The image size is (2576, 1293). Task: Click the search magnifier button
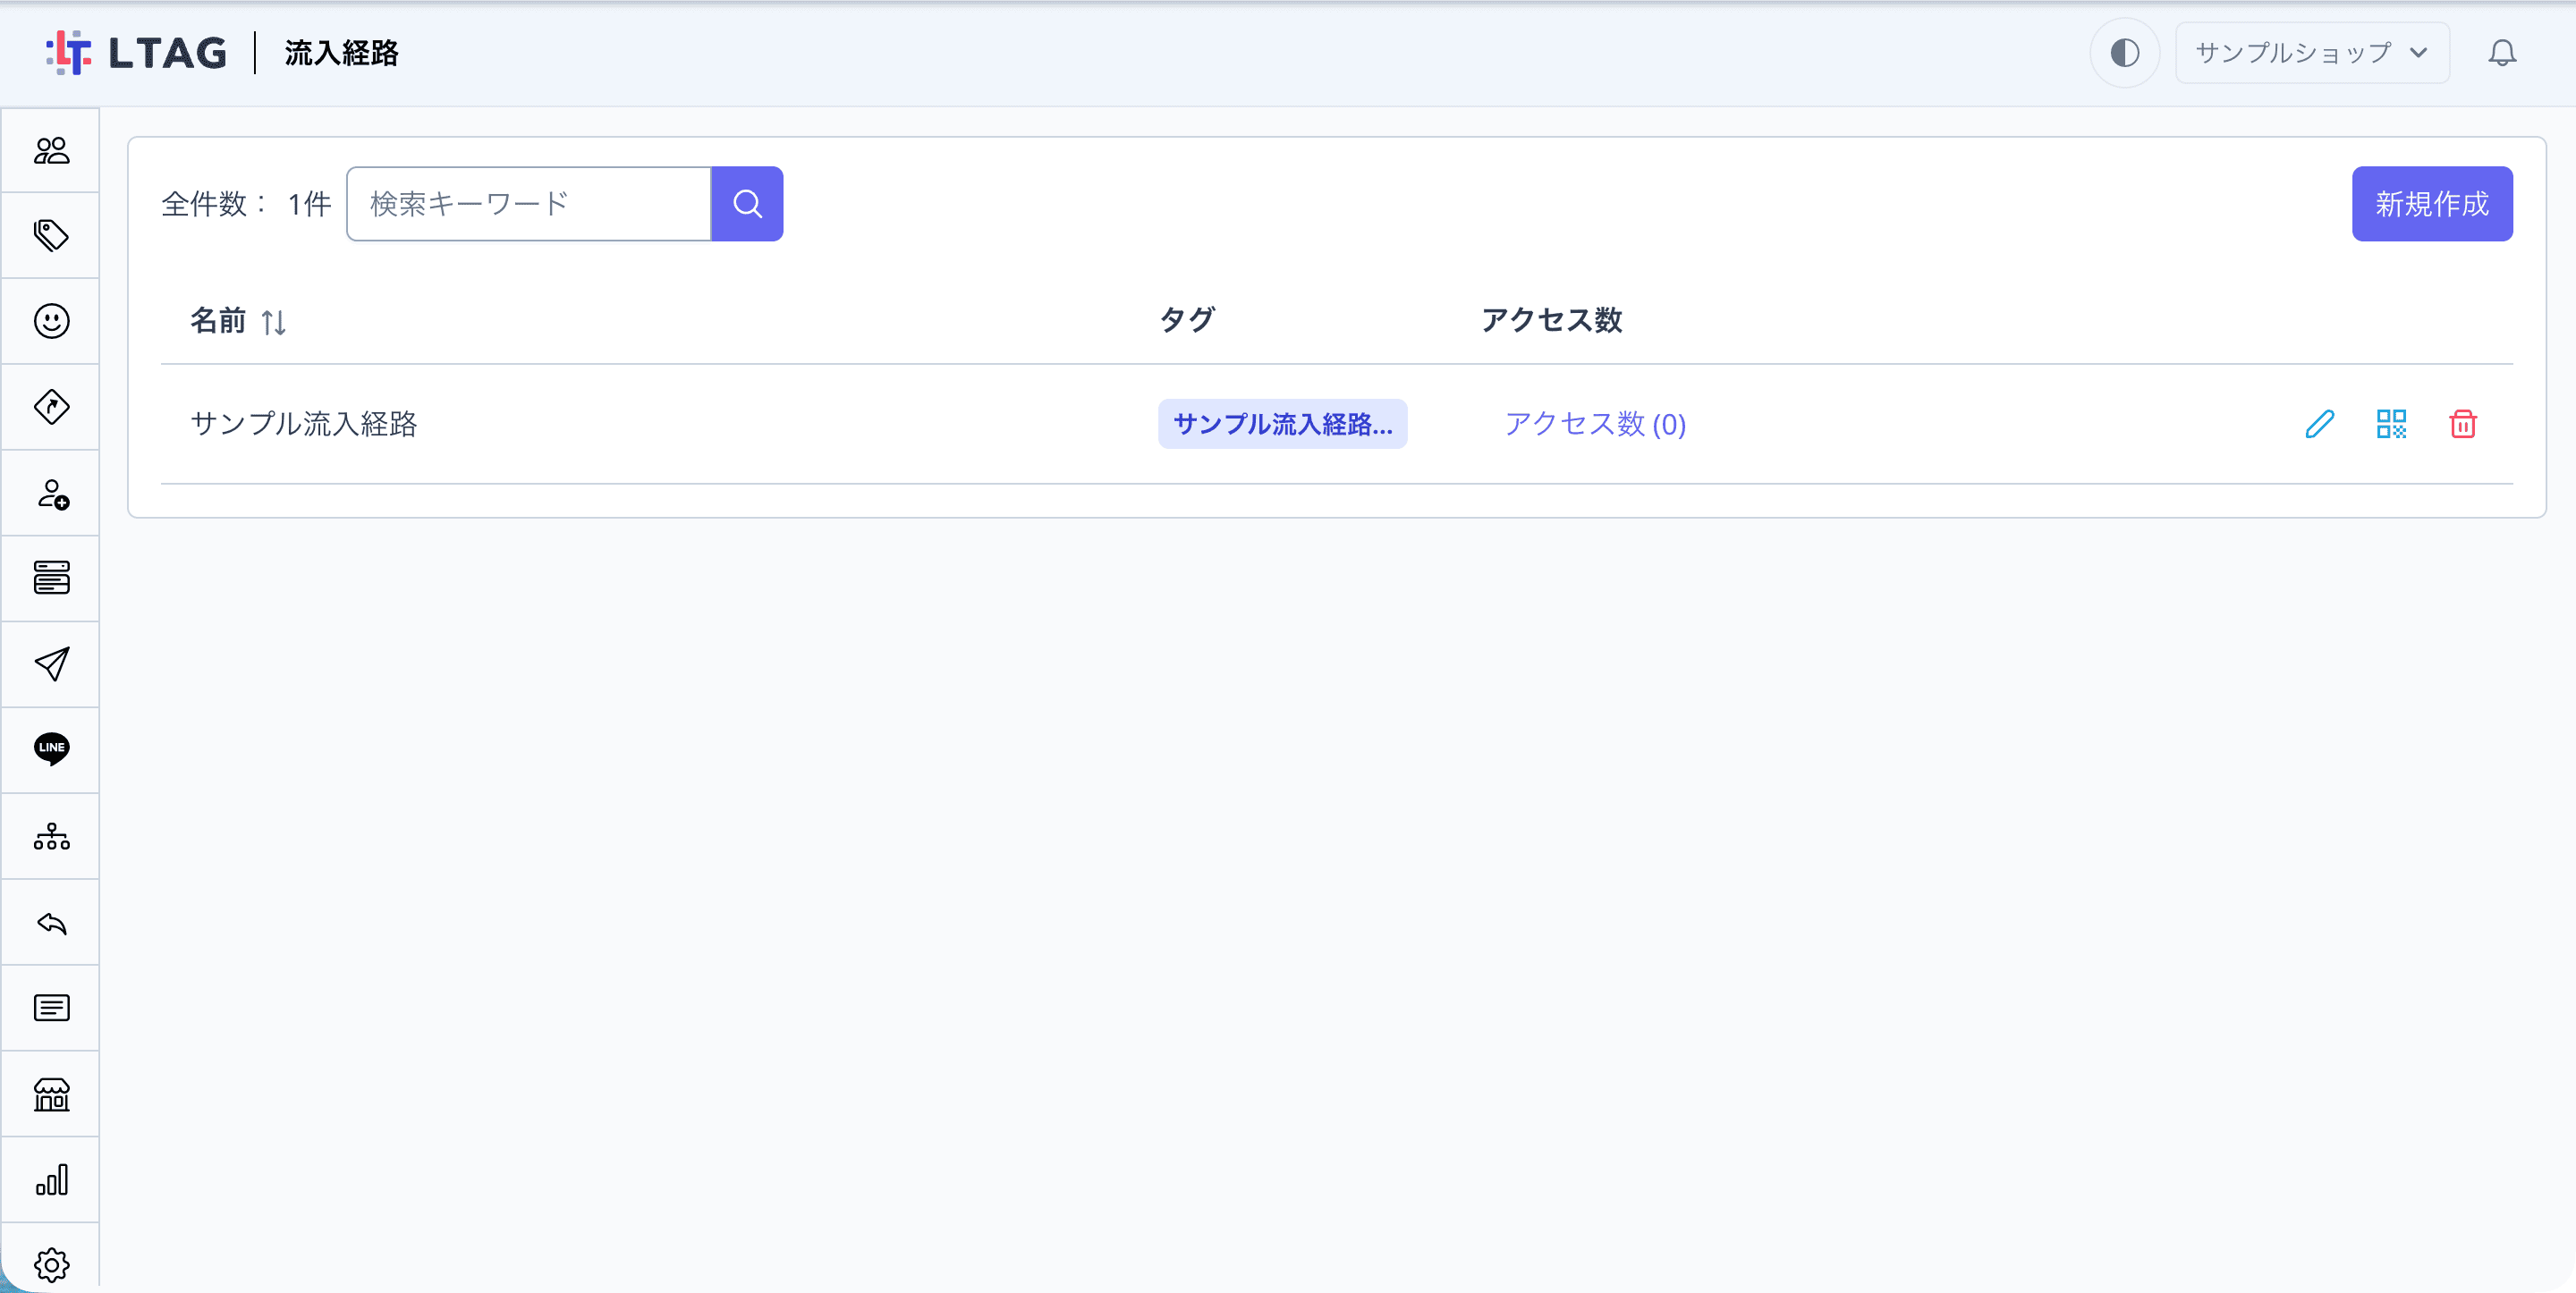click(747, 204)
